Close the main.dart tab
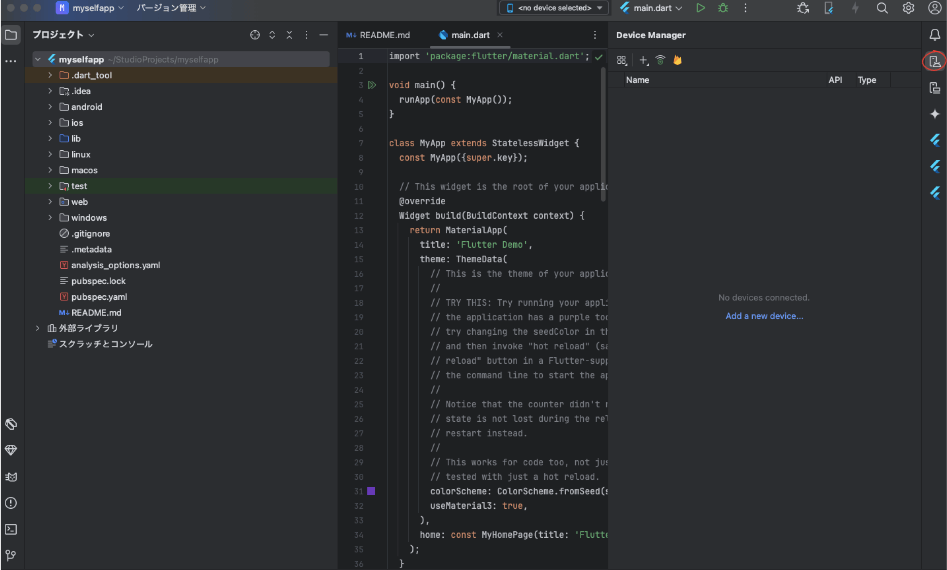The height and width of the screenshot is (570, 947). pyautogui.click(x=500, y=35)
